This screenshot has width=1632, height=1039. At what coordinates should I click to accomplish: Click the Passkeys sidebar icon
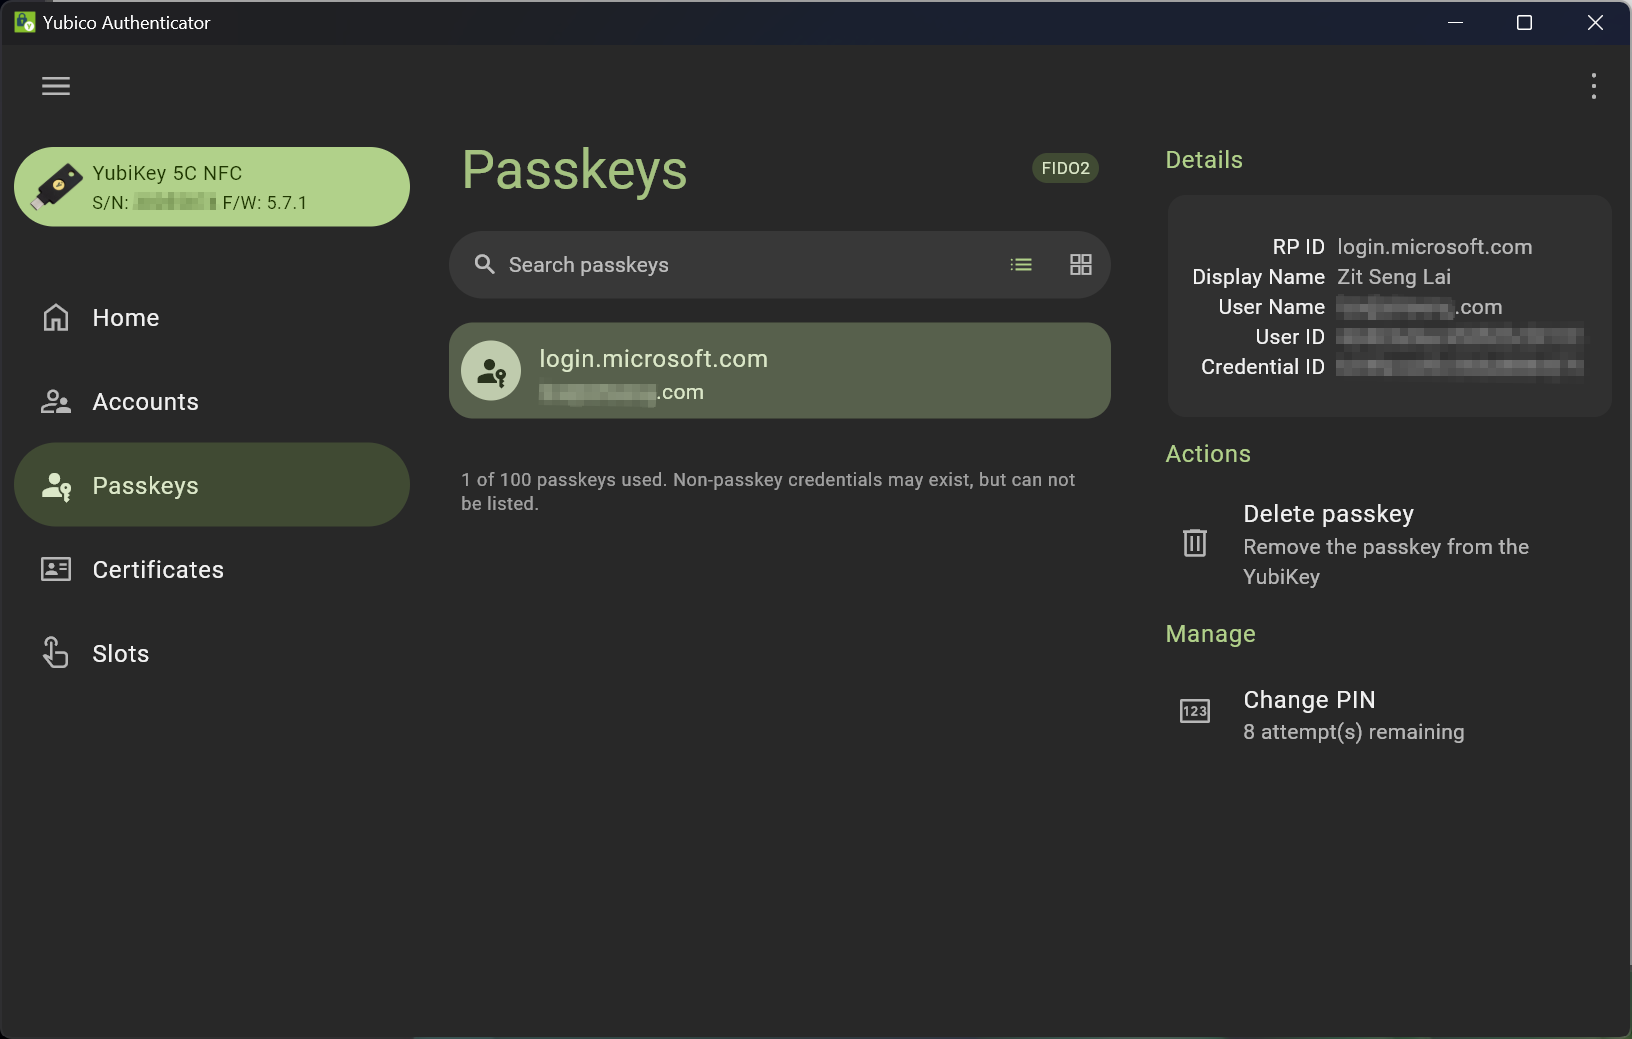pos(56,485)
